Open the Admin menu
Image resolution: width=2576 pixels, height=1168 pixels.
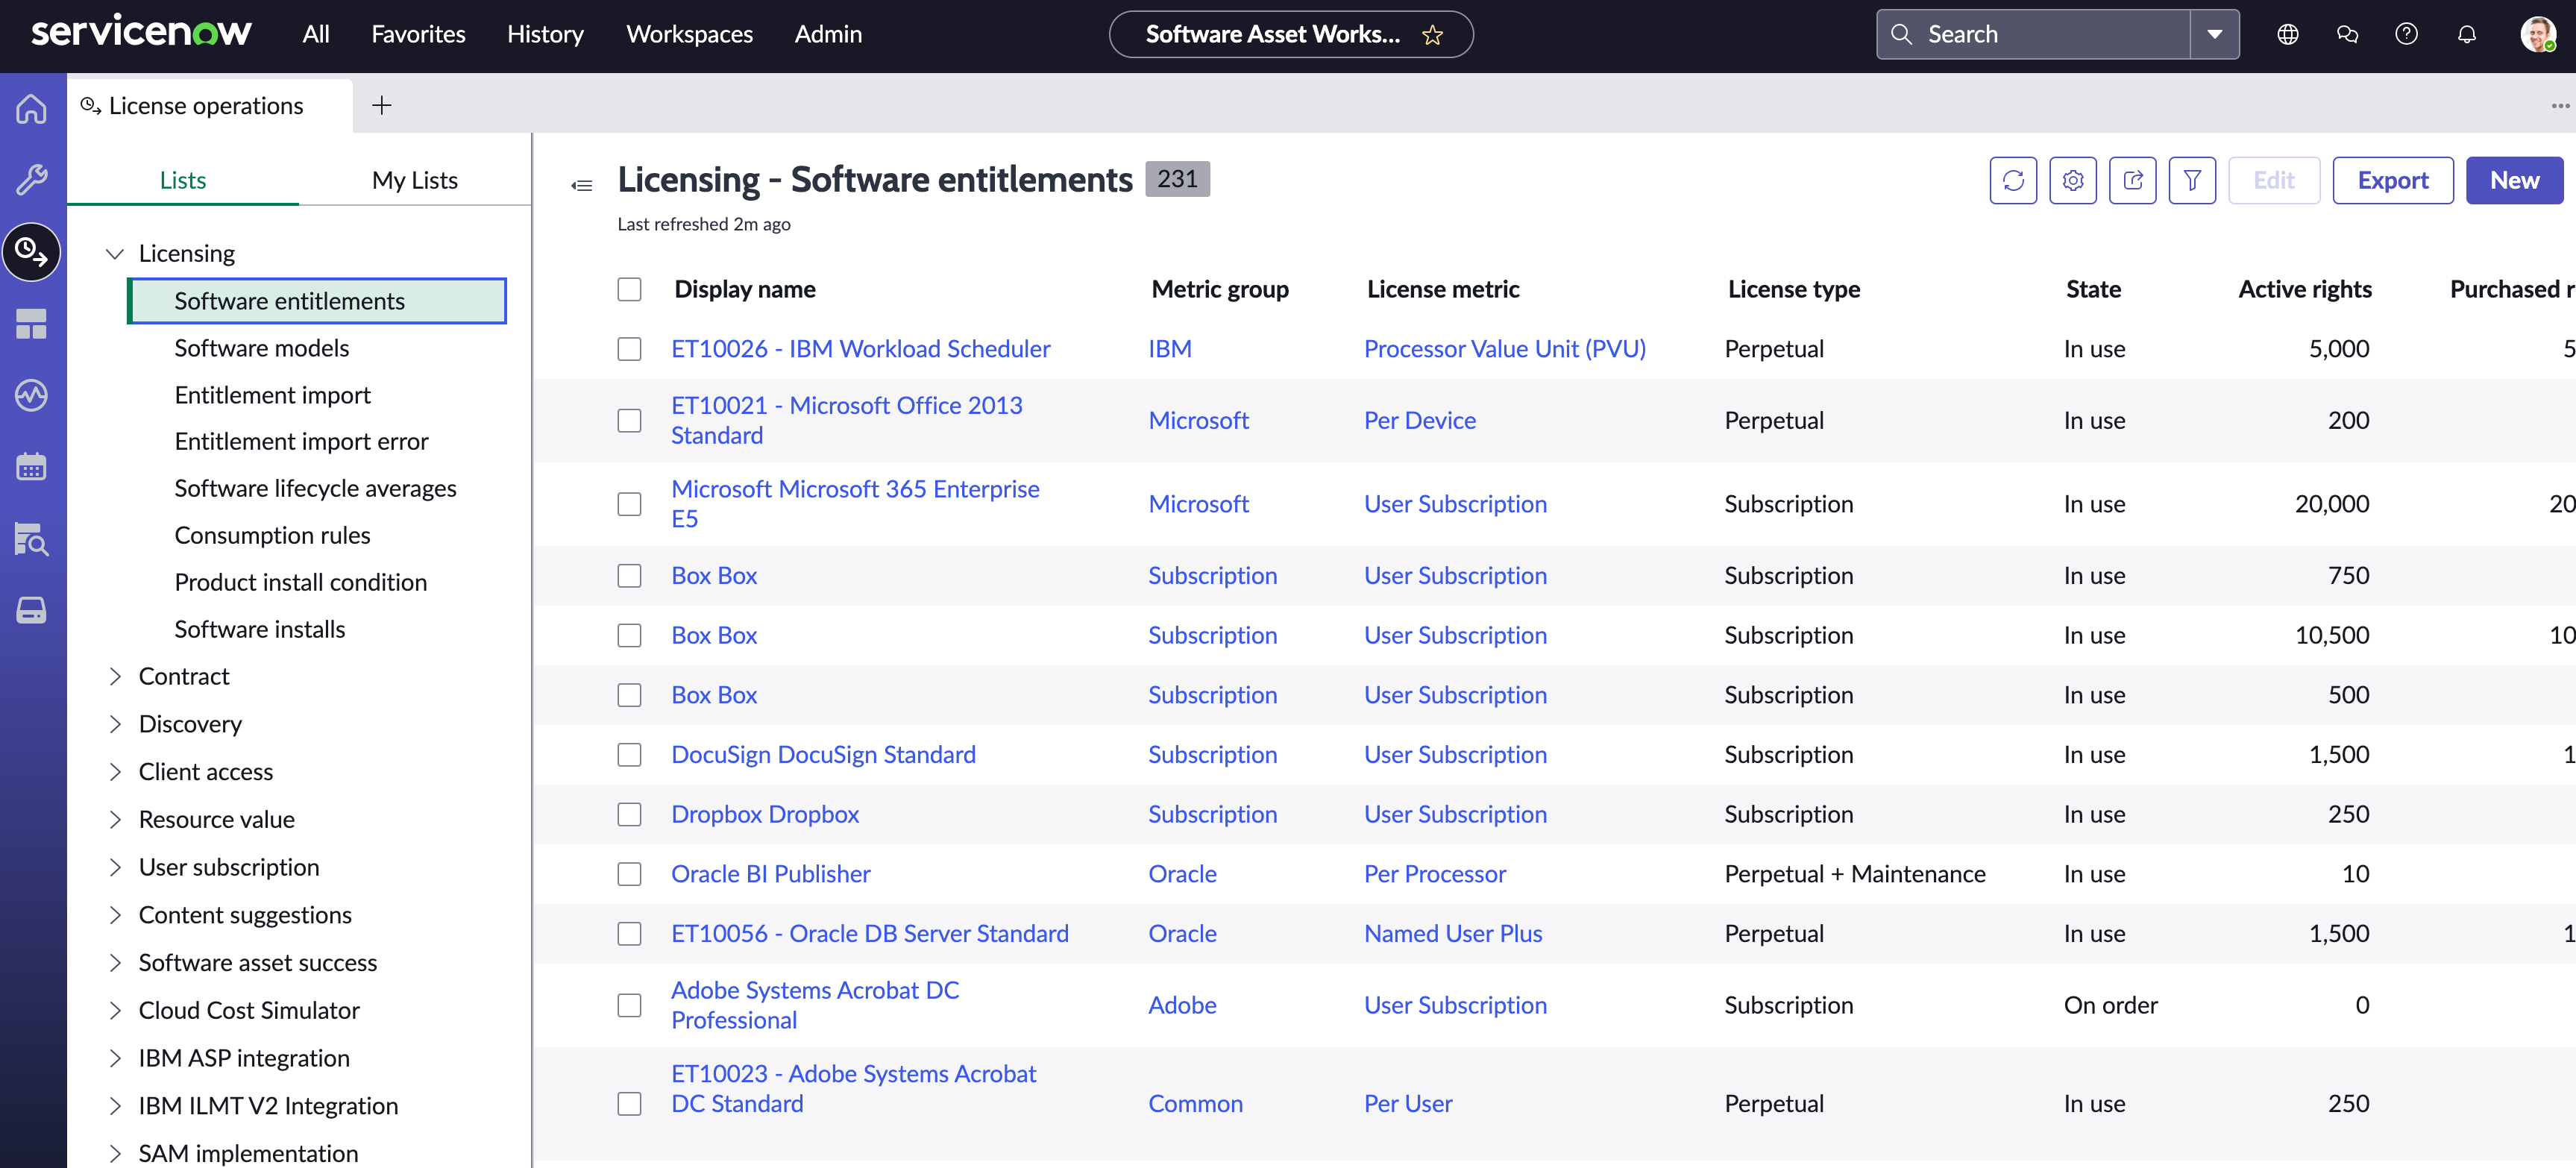click(x=828, y=35)
